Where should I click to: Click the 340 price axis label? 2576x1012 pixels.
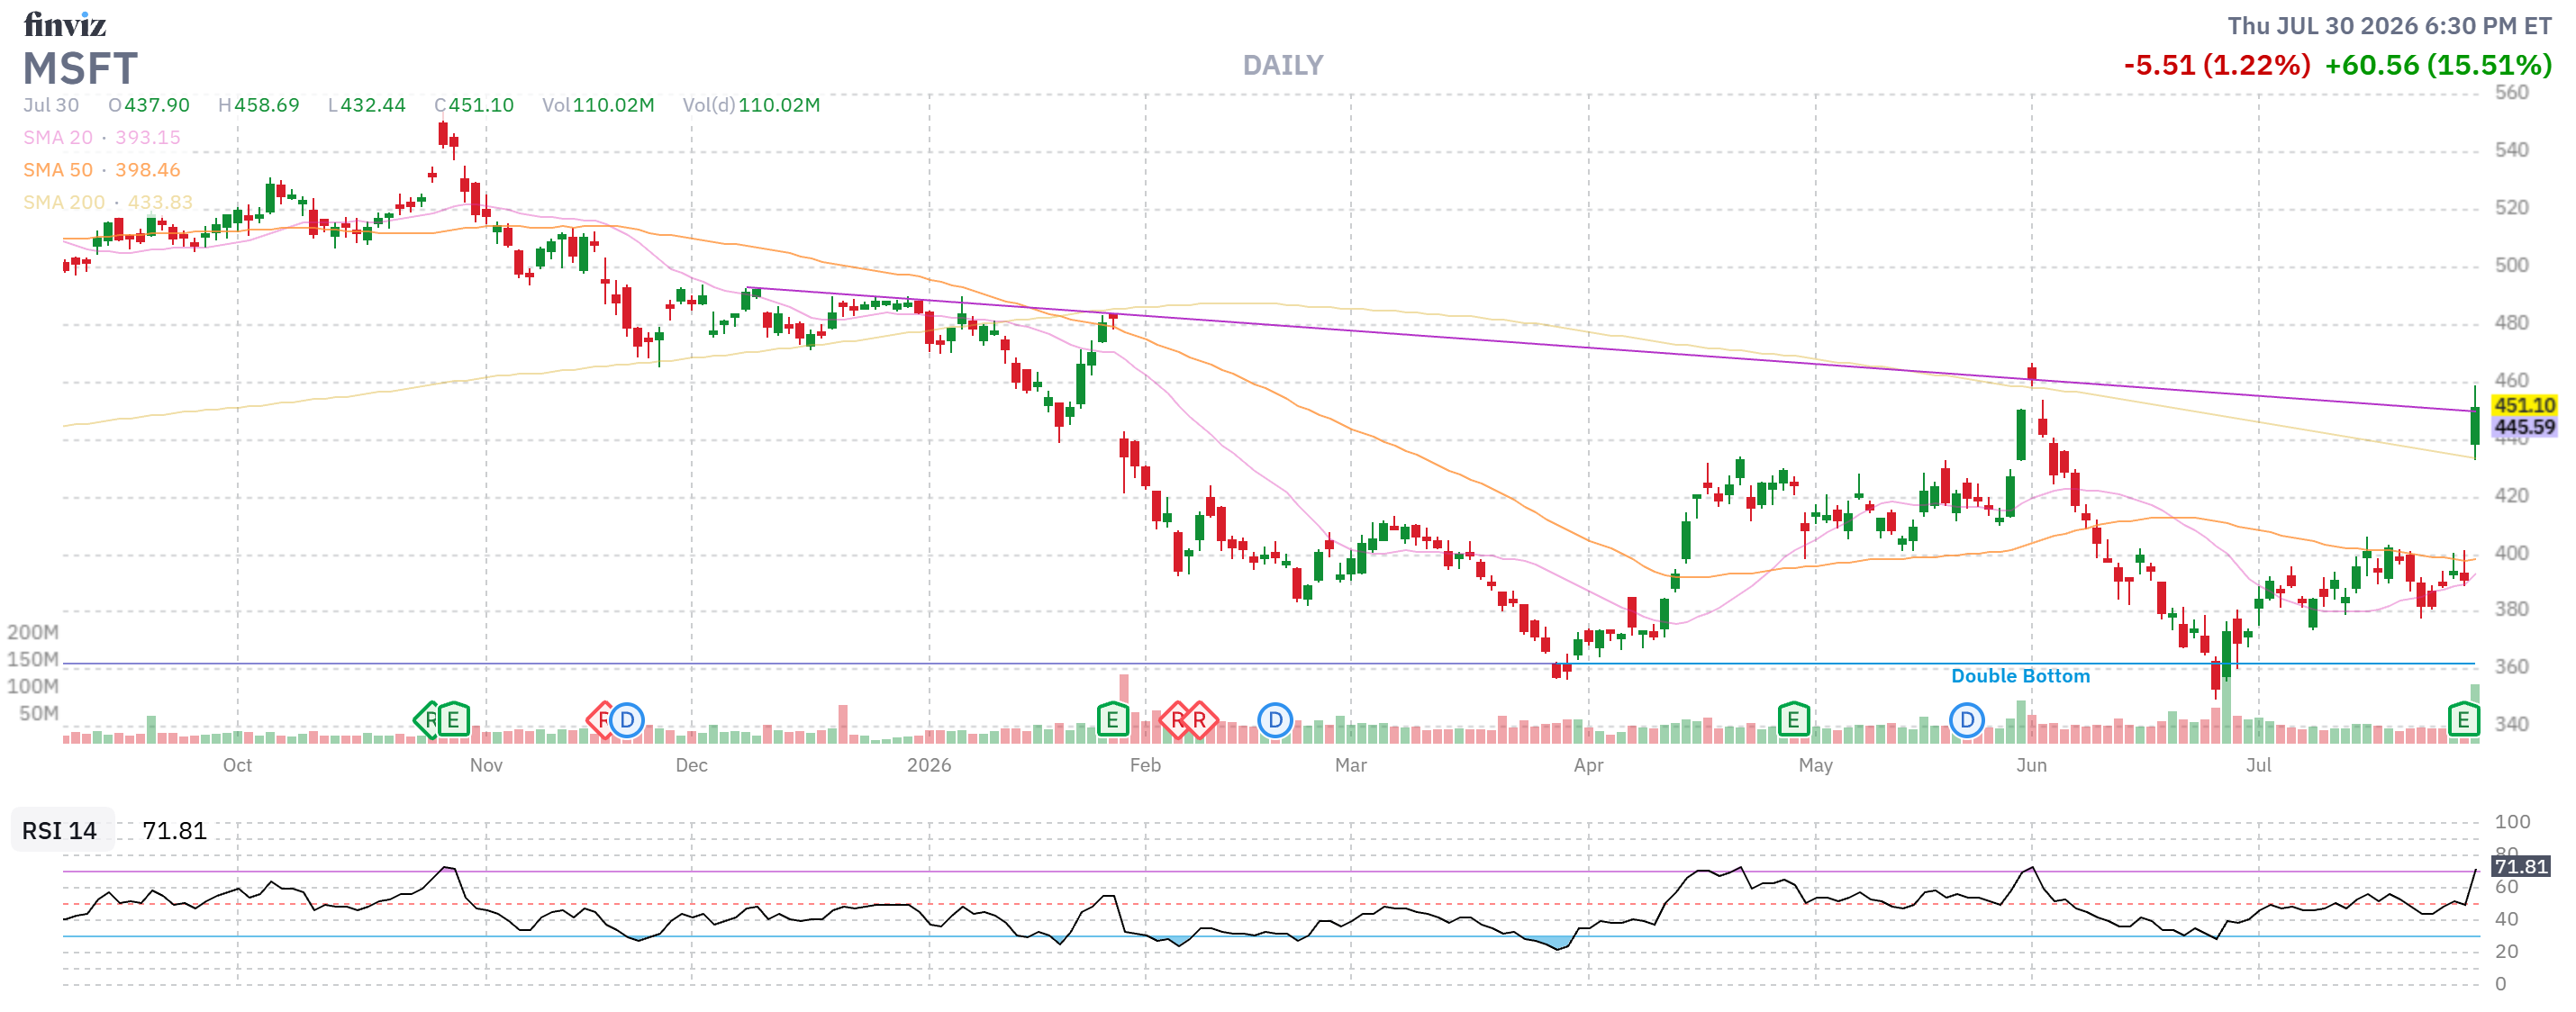coord(2511,724)
